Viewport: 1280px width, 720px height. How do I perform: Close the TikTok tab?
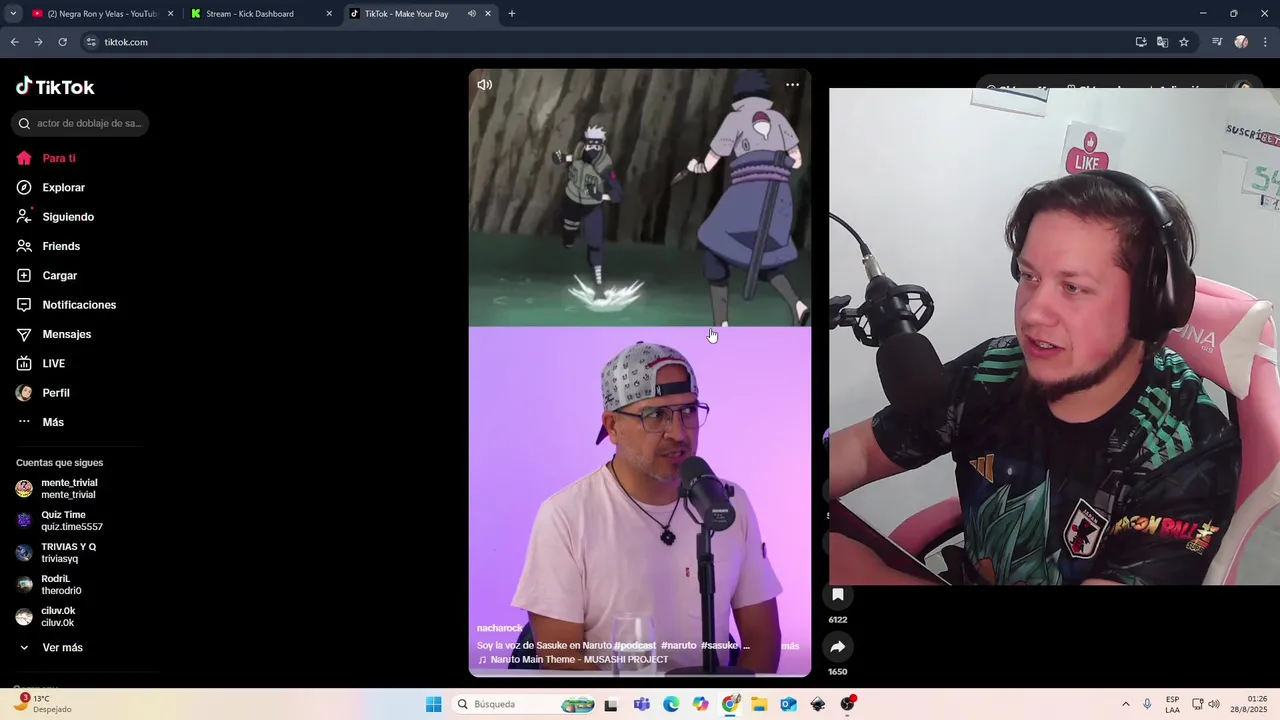pos(488,14)
